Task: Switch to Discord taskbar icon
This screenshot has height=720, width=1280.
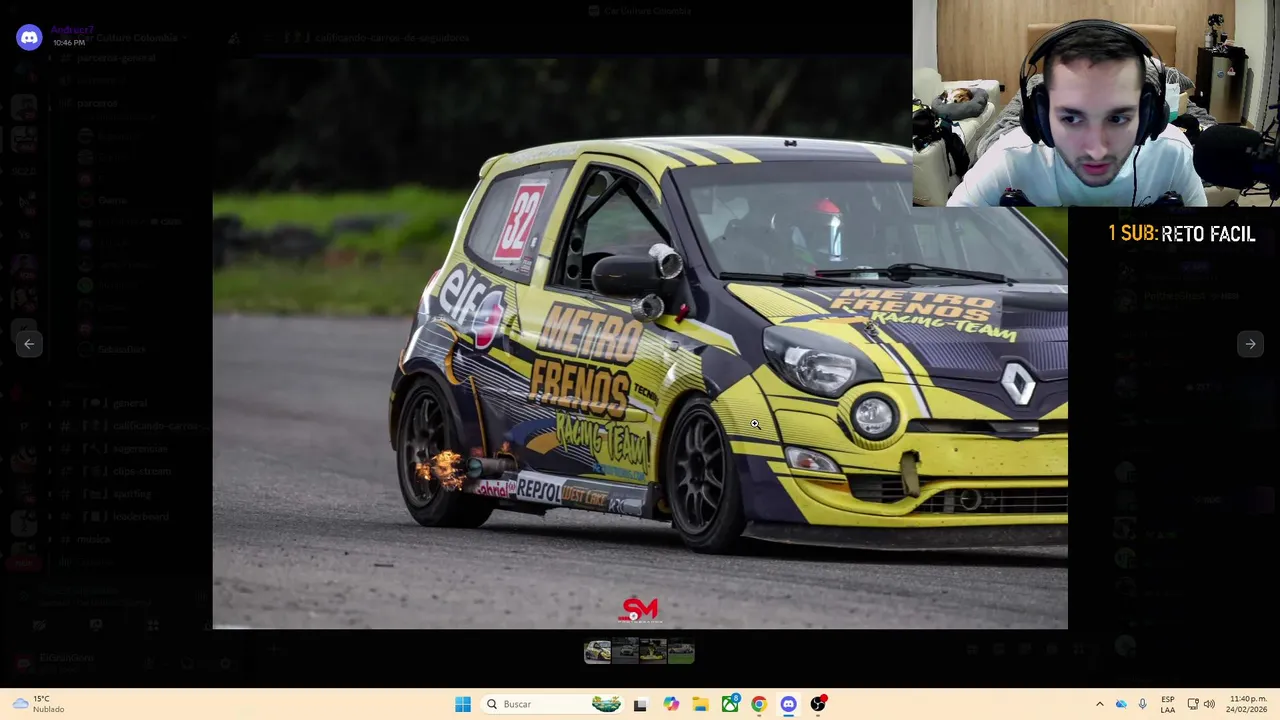Action: click(789, 704)
